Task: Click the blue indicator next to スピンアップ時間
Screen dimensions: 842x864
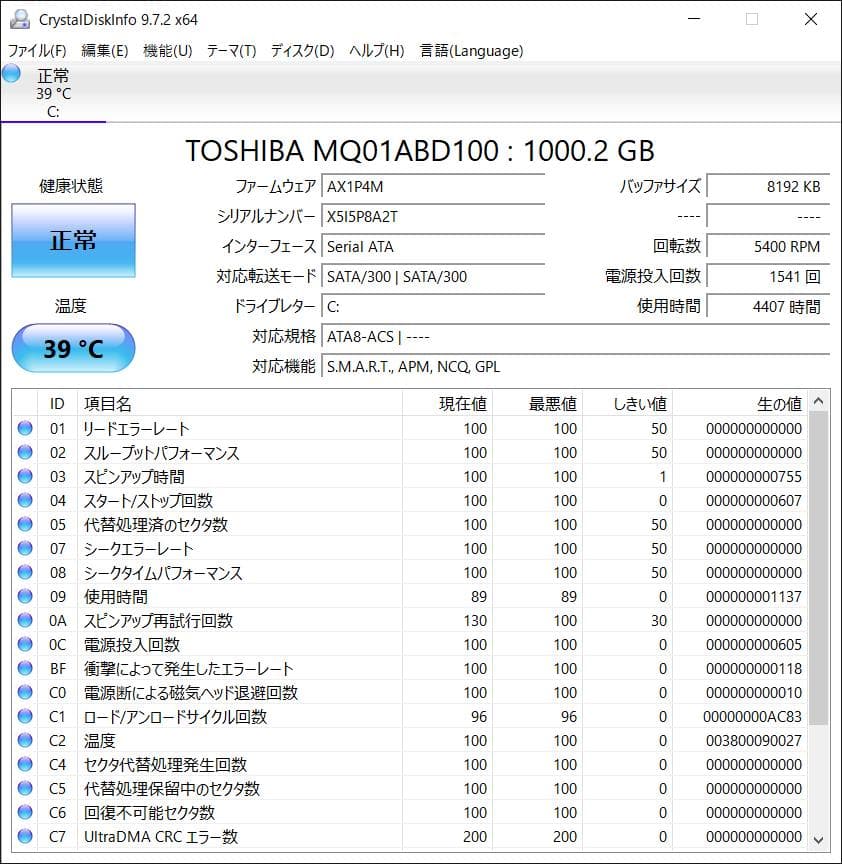Action: pos(25,477)
